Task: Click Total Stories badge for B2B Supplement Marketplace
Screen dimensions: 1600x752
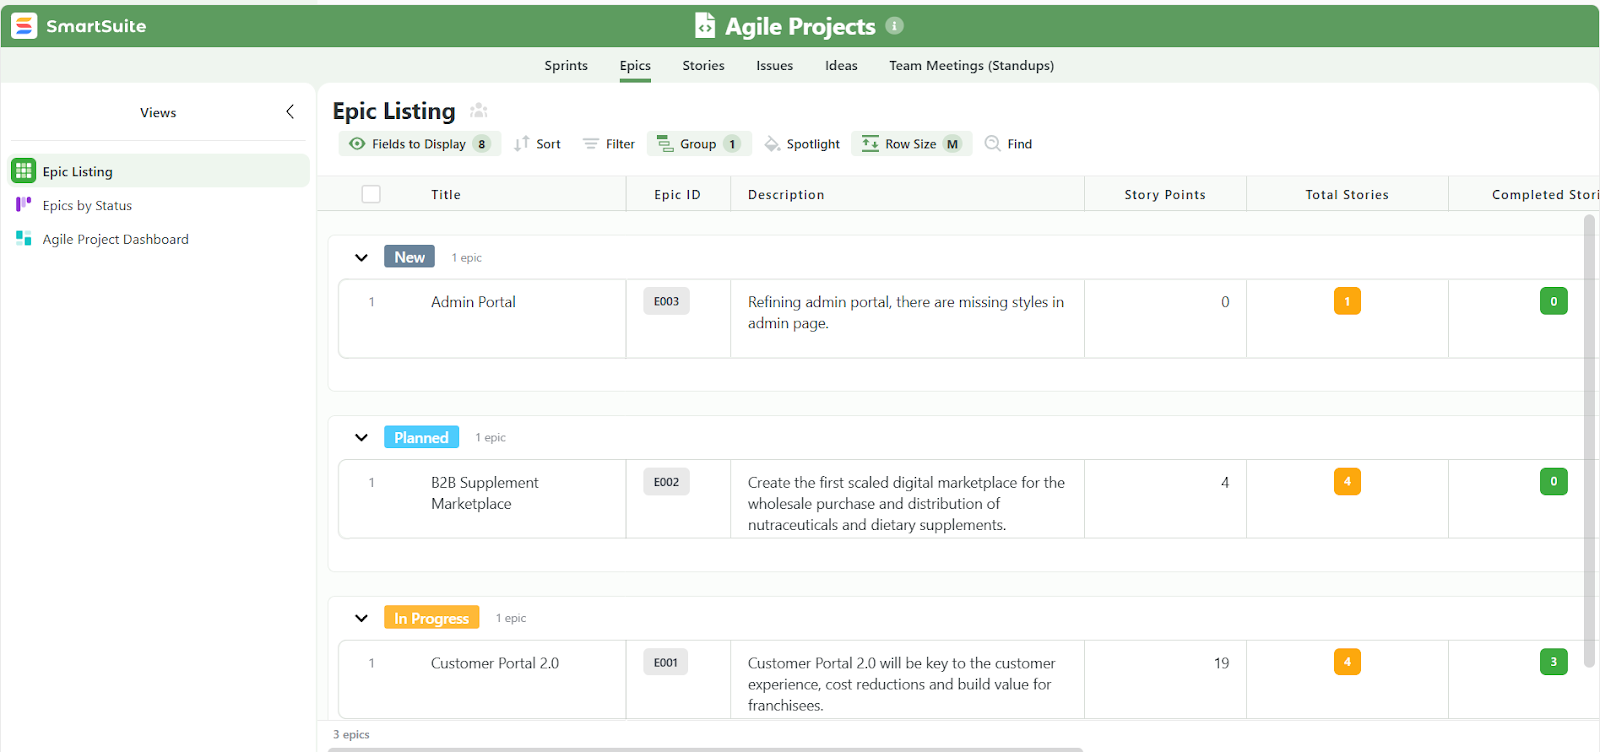Action: tap(1347, 481)
